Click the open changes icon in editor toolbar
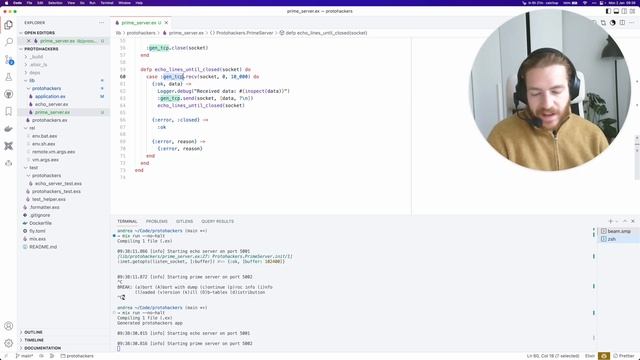This screenshot has width=640, height=360. coord(603,23)
